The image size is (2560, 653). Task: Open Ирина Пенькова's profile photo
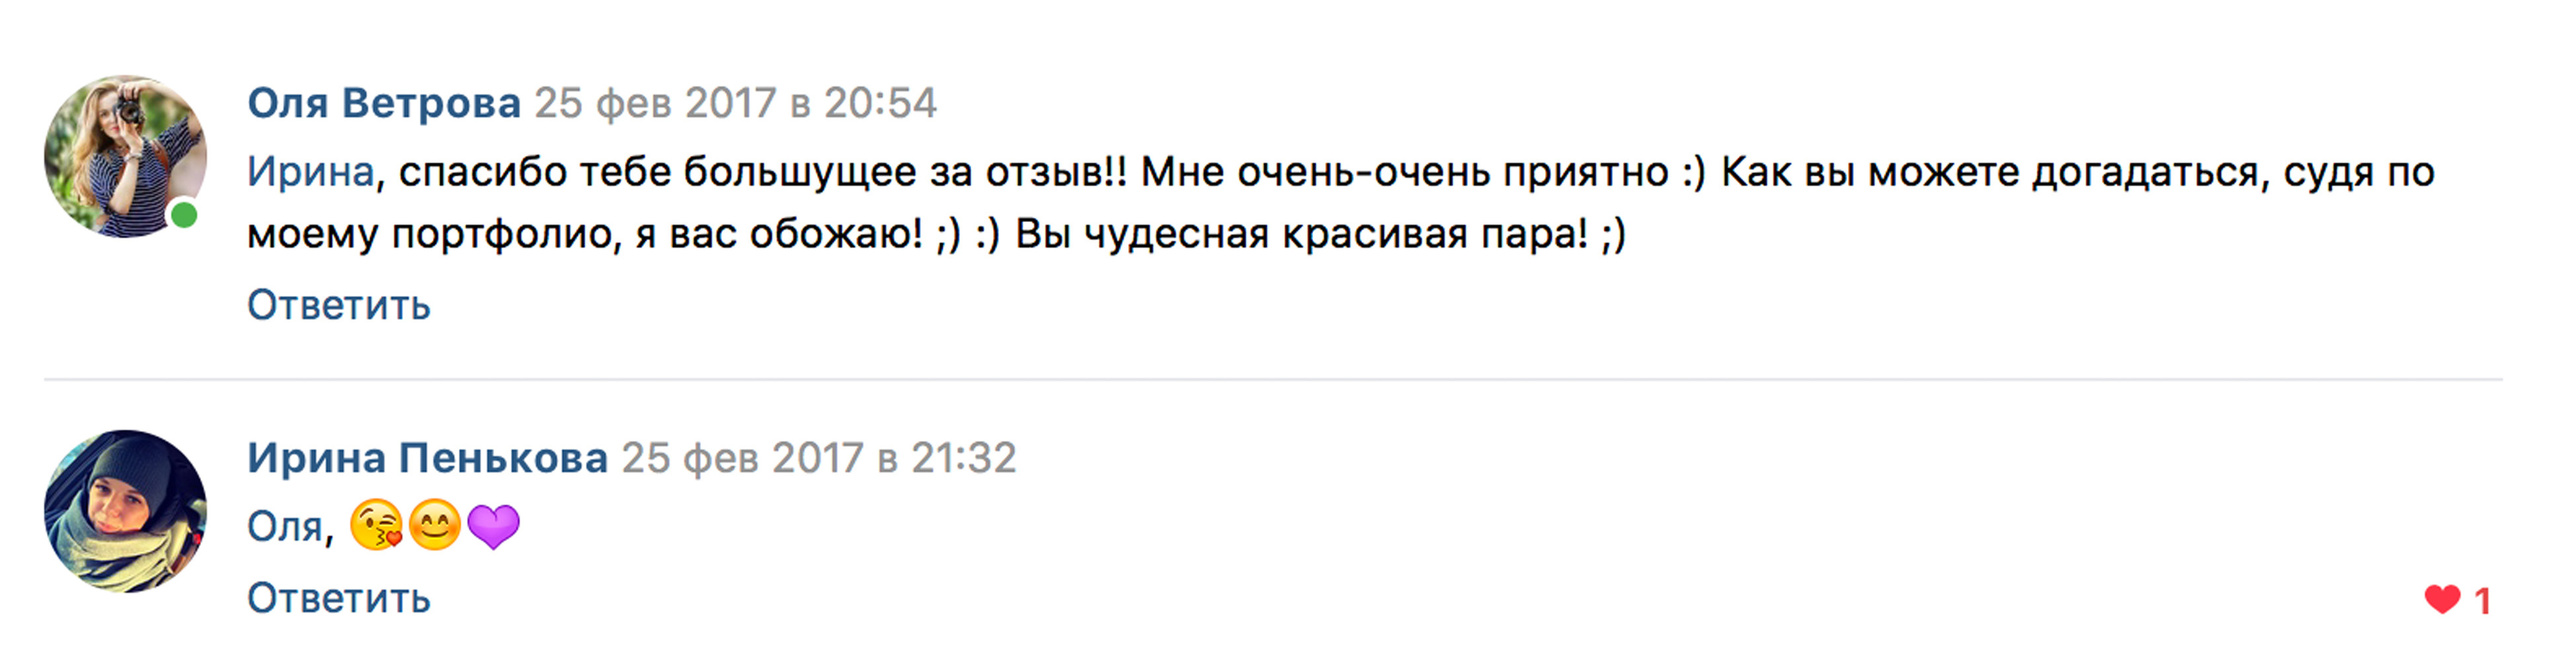click(x=125, y=511)
